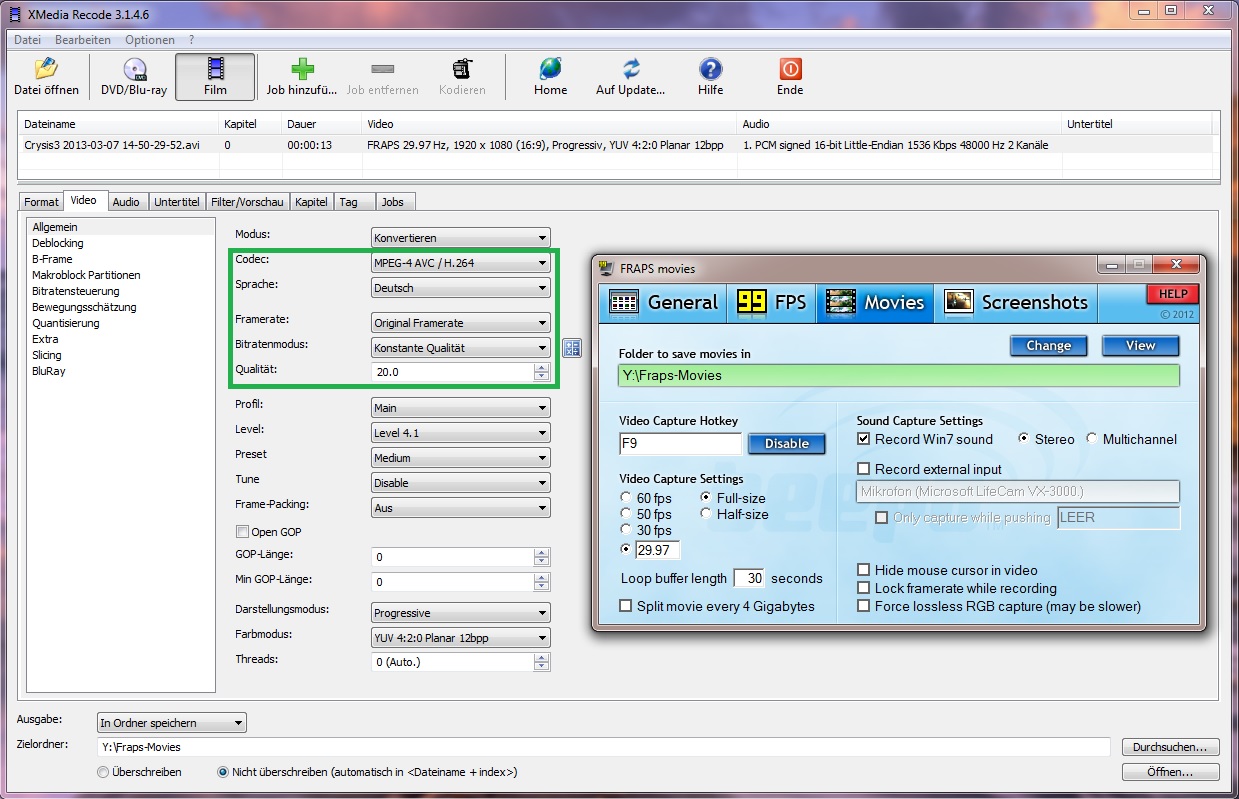Screen dimensions: 1239x799
Task: Select Stereo sound option
Action: coord(1024,439)
